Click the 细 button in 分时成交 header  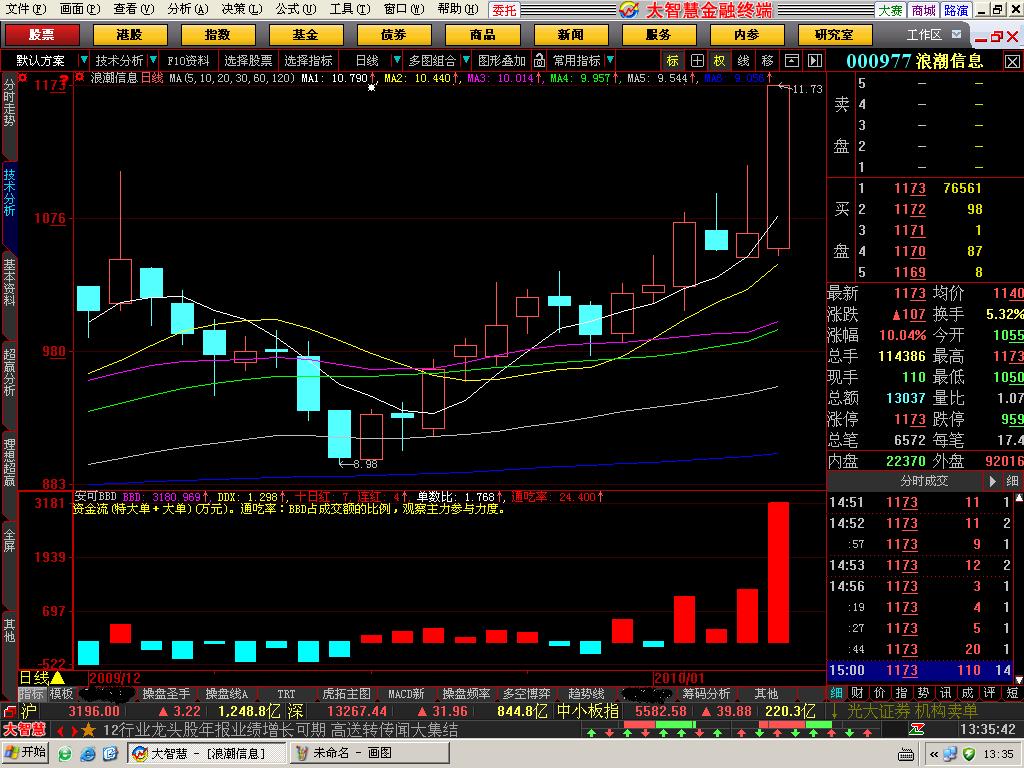pos(1012,481)
